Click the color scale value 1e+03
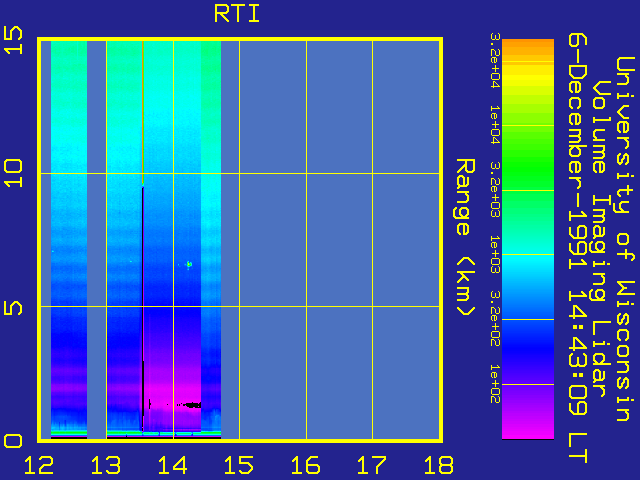 point(495,254)
